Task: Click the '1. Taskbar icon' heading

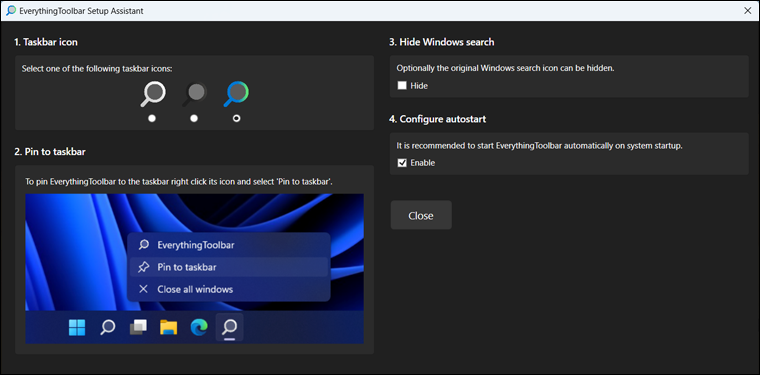Action: pos(46,42)
